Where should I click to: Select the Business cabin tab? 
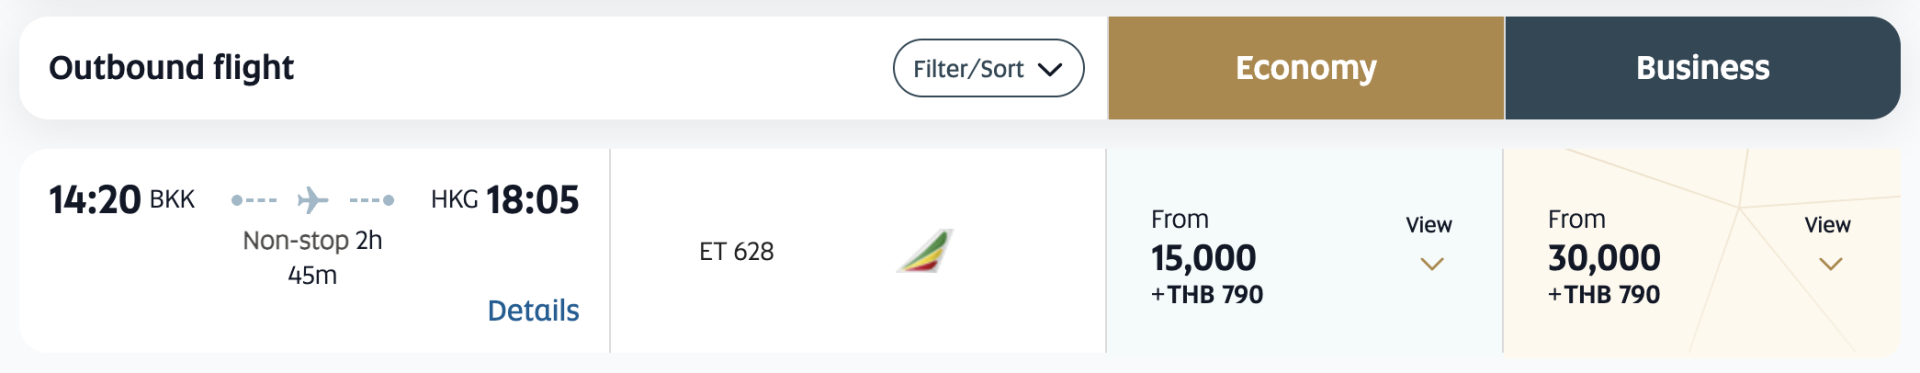(1702, 68)
